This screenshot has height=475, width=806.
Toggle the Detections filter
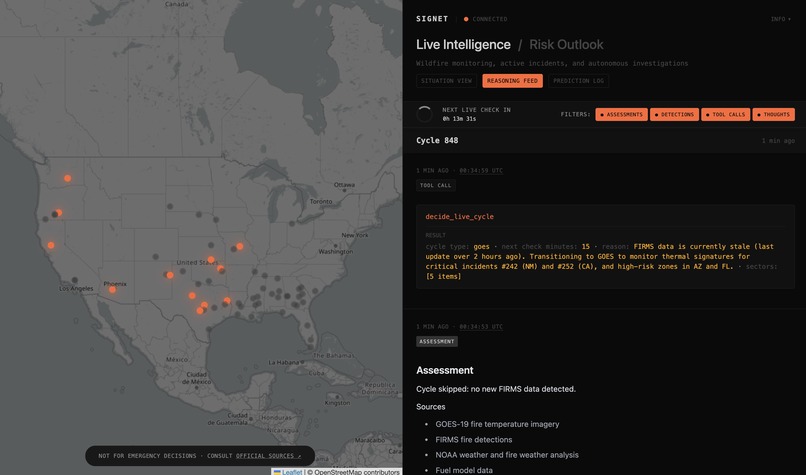(x=674, y=115)
